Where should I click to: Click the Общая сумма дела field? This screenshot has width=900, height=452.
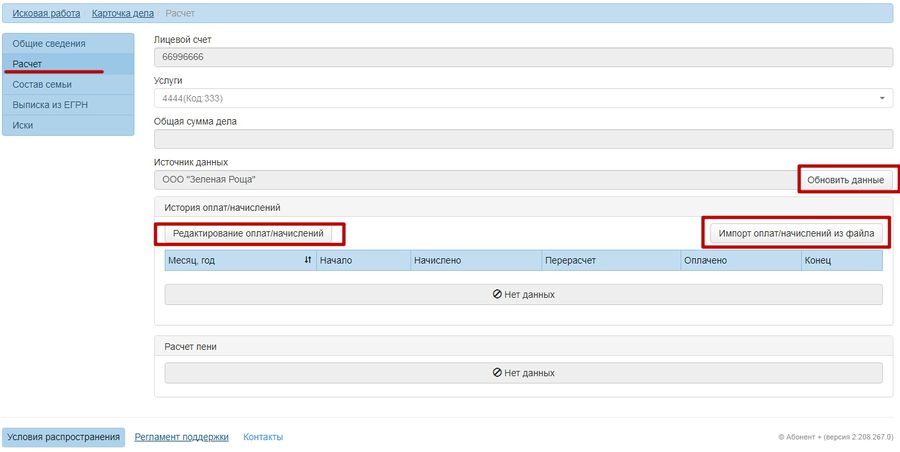tap(523, 139)
